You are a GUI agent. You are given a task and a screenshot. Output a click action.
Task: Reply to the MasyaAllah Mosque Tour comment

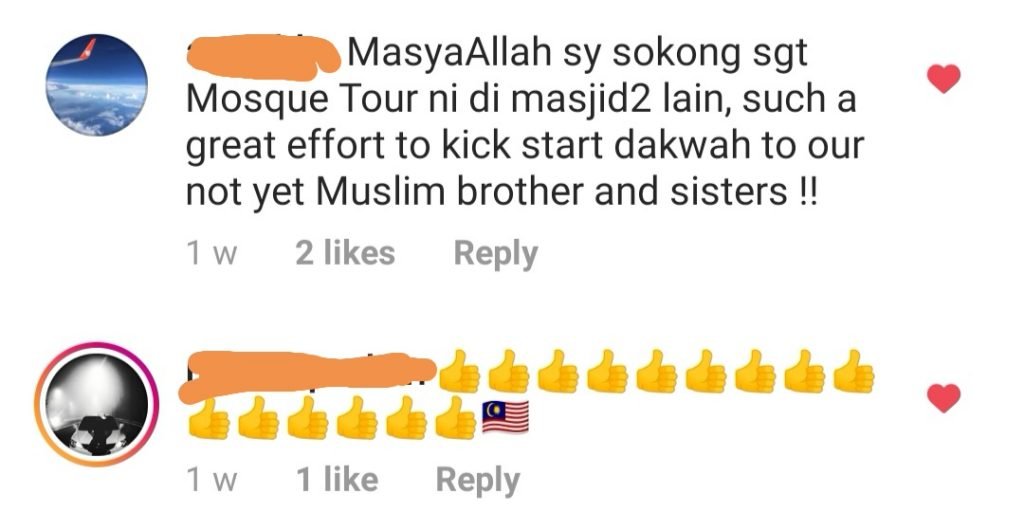point(496,254)
